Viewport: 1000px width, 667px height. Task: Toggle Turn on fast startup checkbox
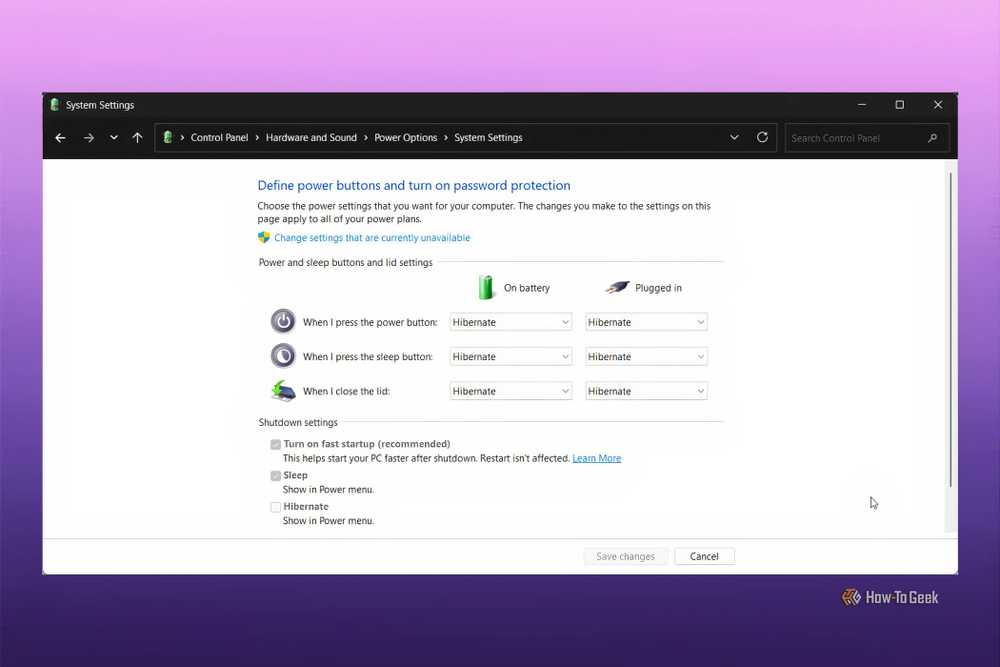pyautogui.click(x=276, y=444)
